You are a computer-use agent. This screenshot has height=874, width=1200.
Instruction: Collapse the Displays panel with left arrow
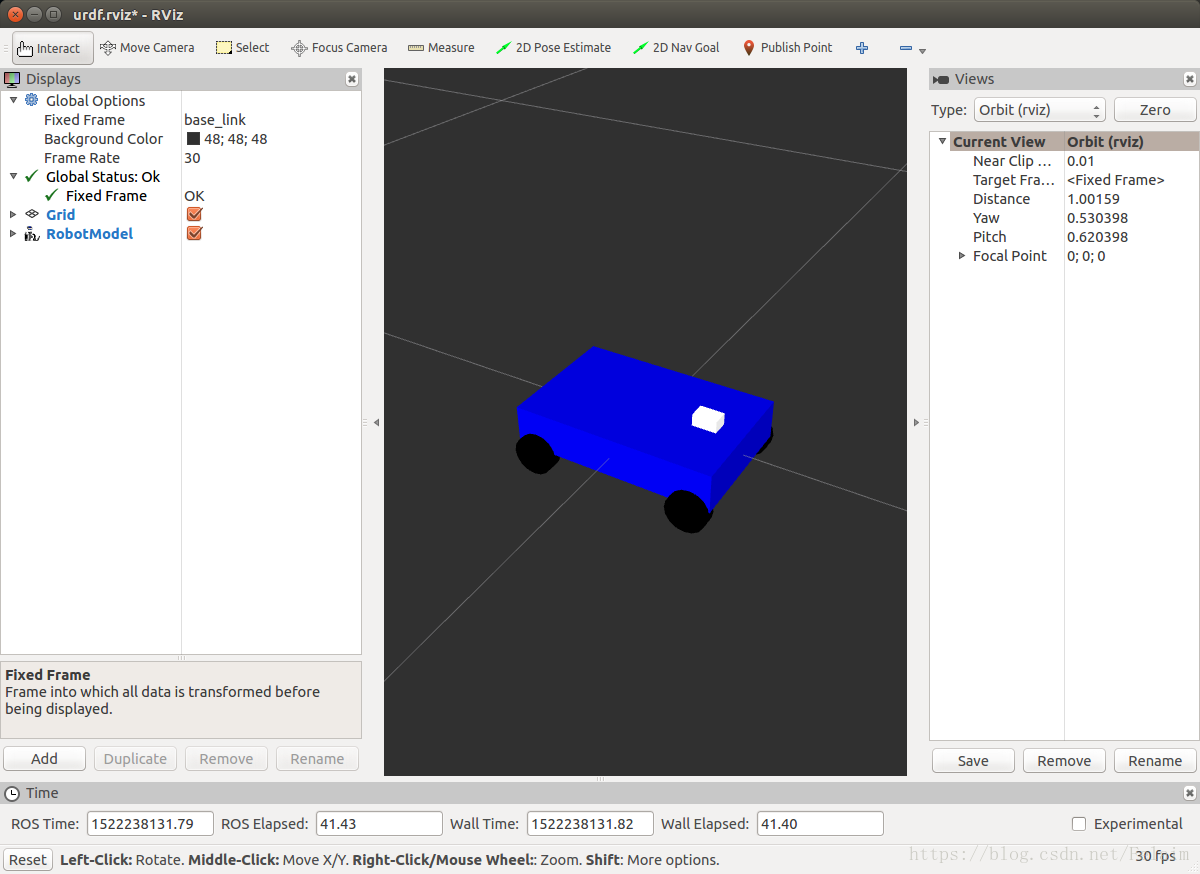pos(376,423)
